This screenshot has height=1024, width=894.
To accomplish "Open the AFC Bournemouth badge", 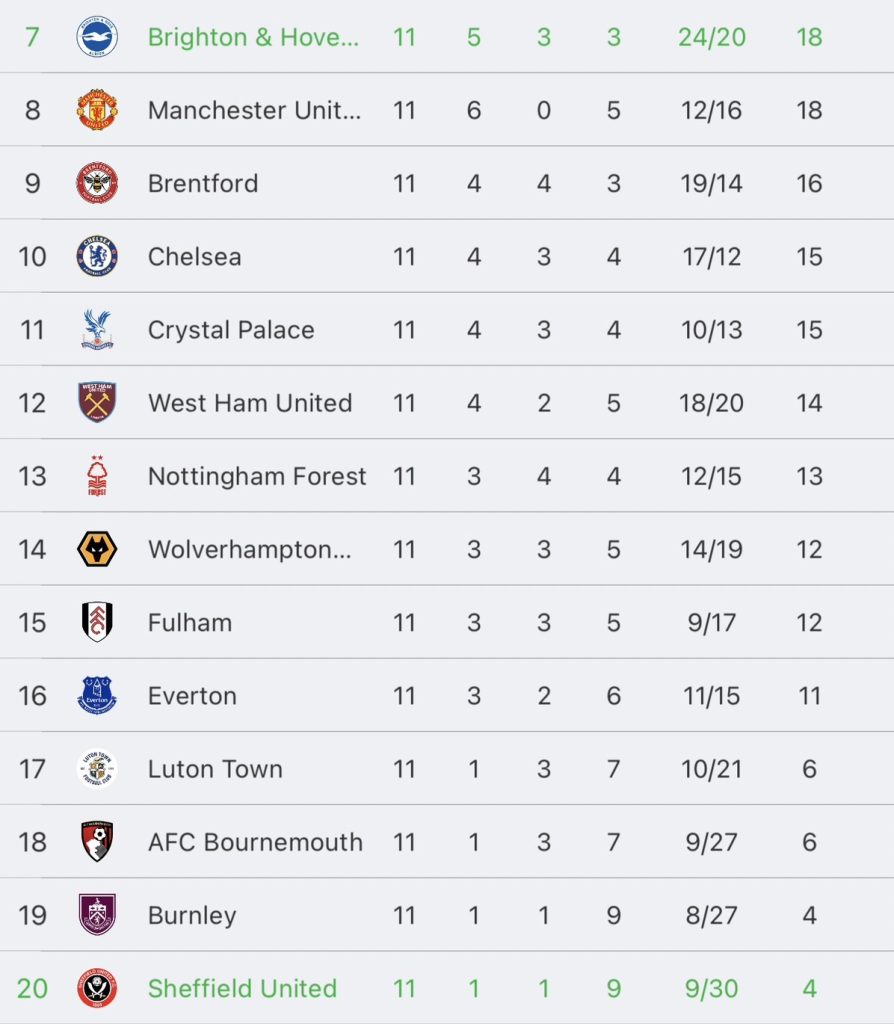I will [x=97, y=841].
